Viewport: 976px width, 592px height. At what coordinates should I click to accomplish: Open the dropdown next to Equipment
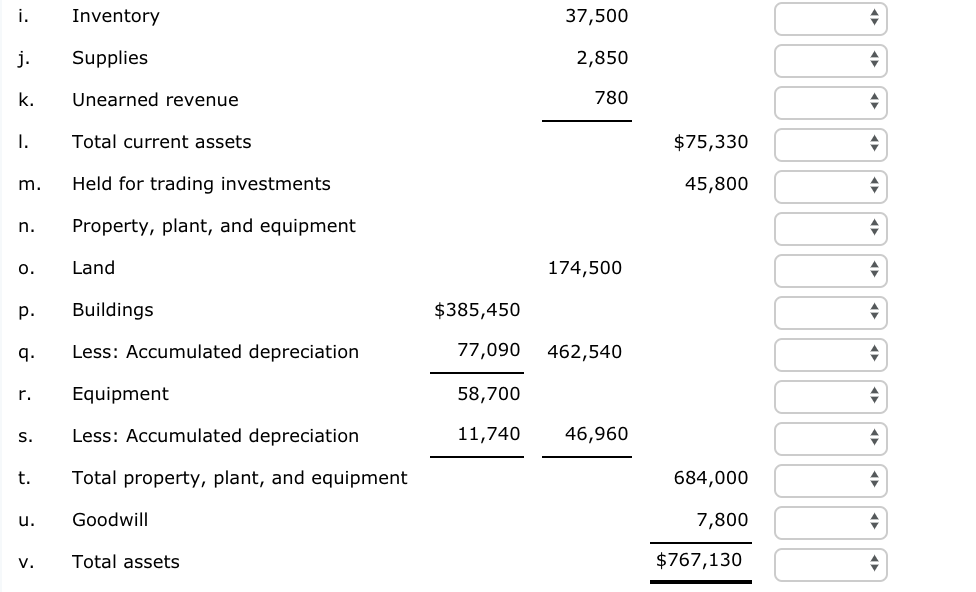point(829,397)
